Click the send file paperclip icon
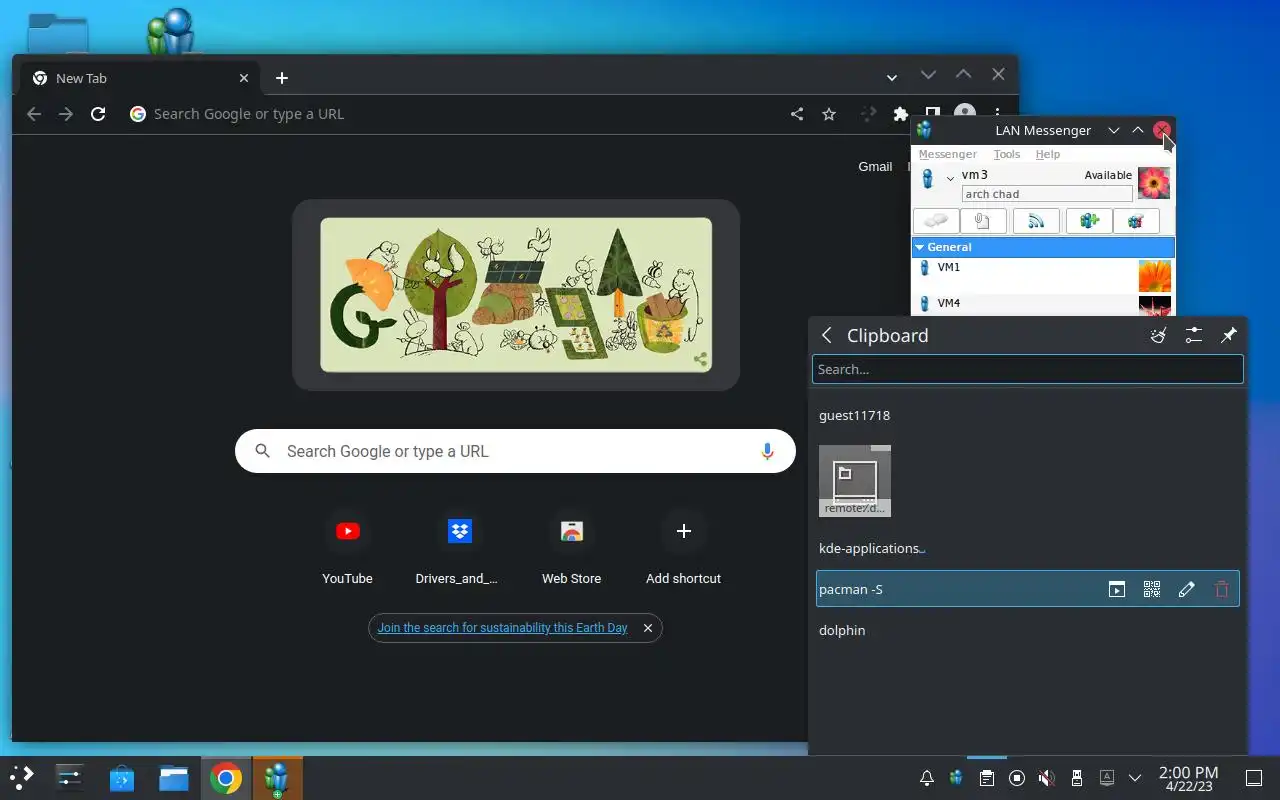The height and width of the screenshot is (800, 1280). pos(982,221)
